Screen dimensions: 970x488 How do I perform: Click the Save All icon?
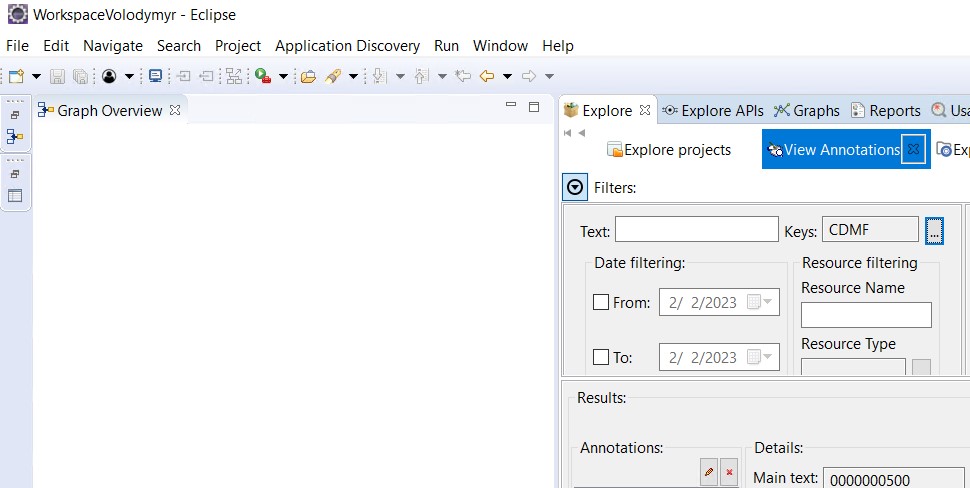(x=80, y=76)
